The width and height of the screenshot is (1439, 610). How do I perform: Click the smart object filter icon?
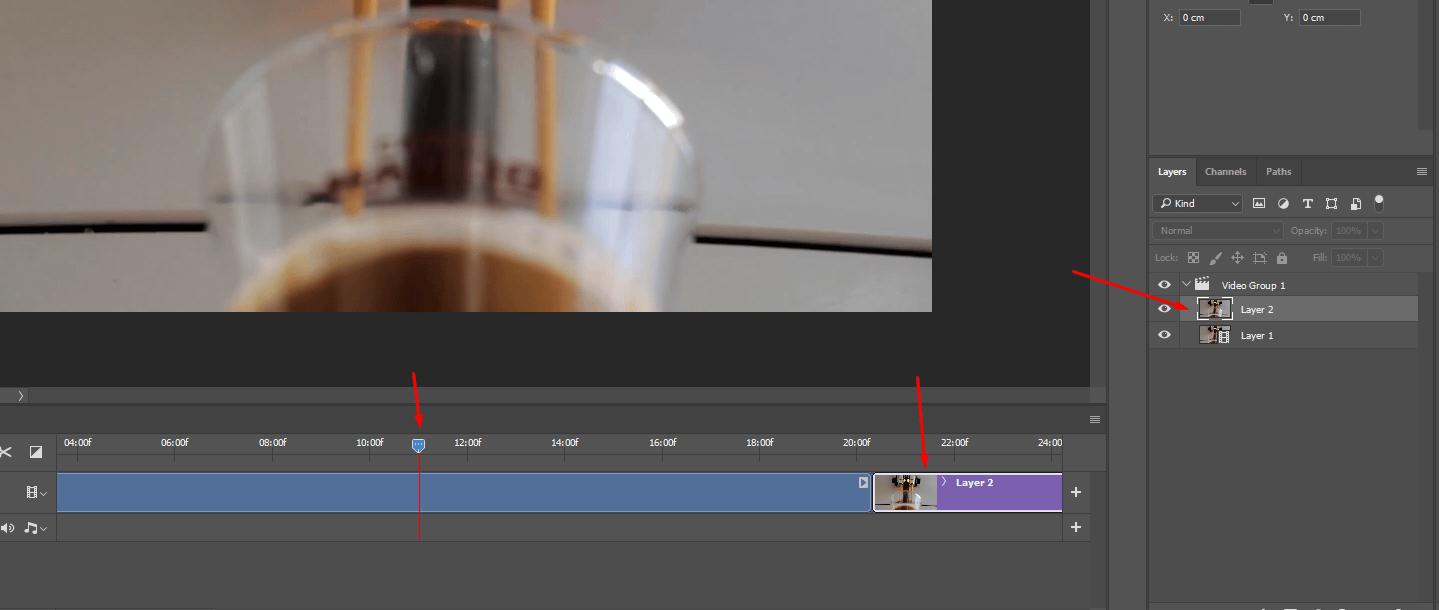click(x=1355, y=203)
